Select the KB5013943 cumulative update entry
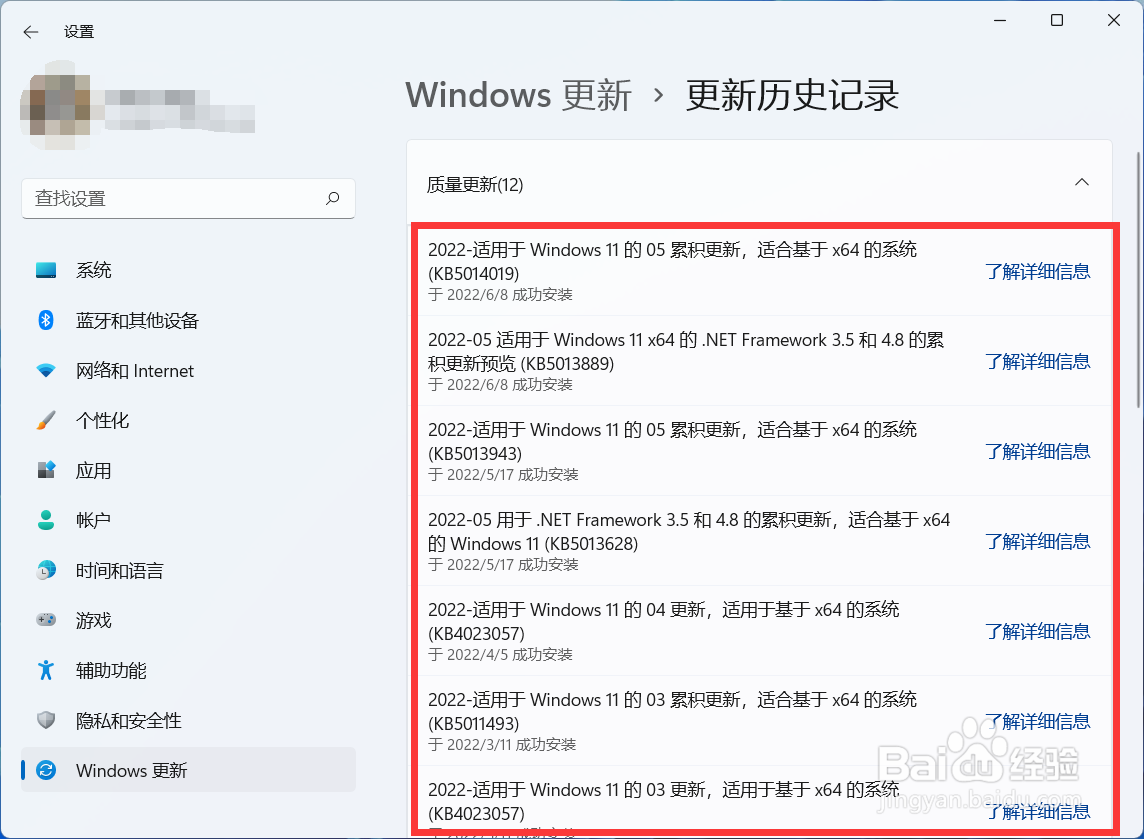The image size is (1144, 839). pyautogui.click(x=672, y=441)
